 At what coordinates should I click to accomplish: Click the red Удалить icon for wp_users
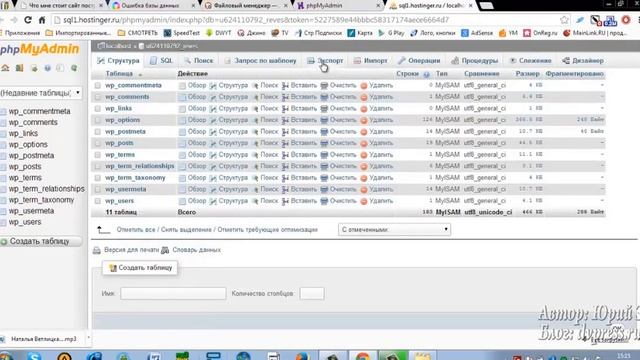pyautogui.click(x=364, y=201)
